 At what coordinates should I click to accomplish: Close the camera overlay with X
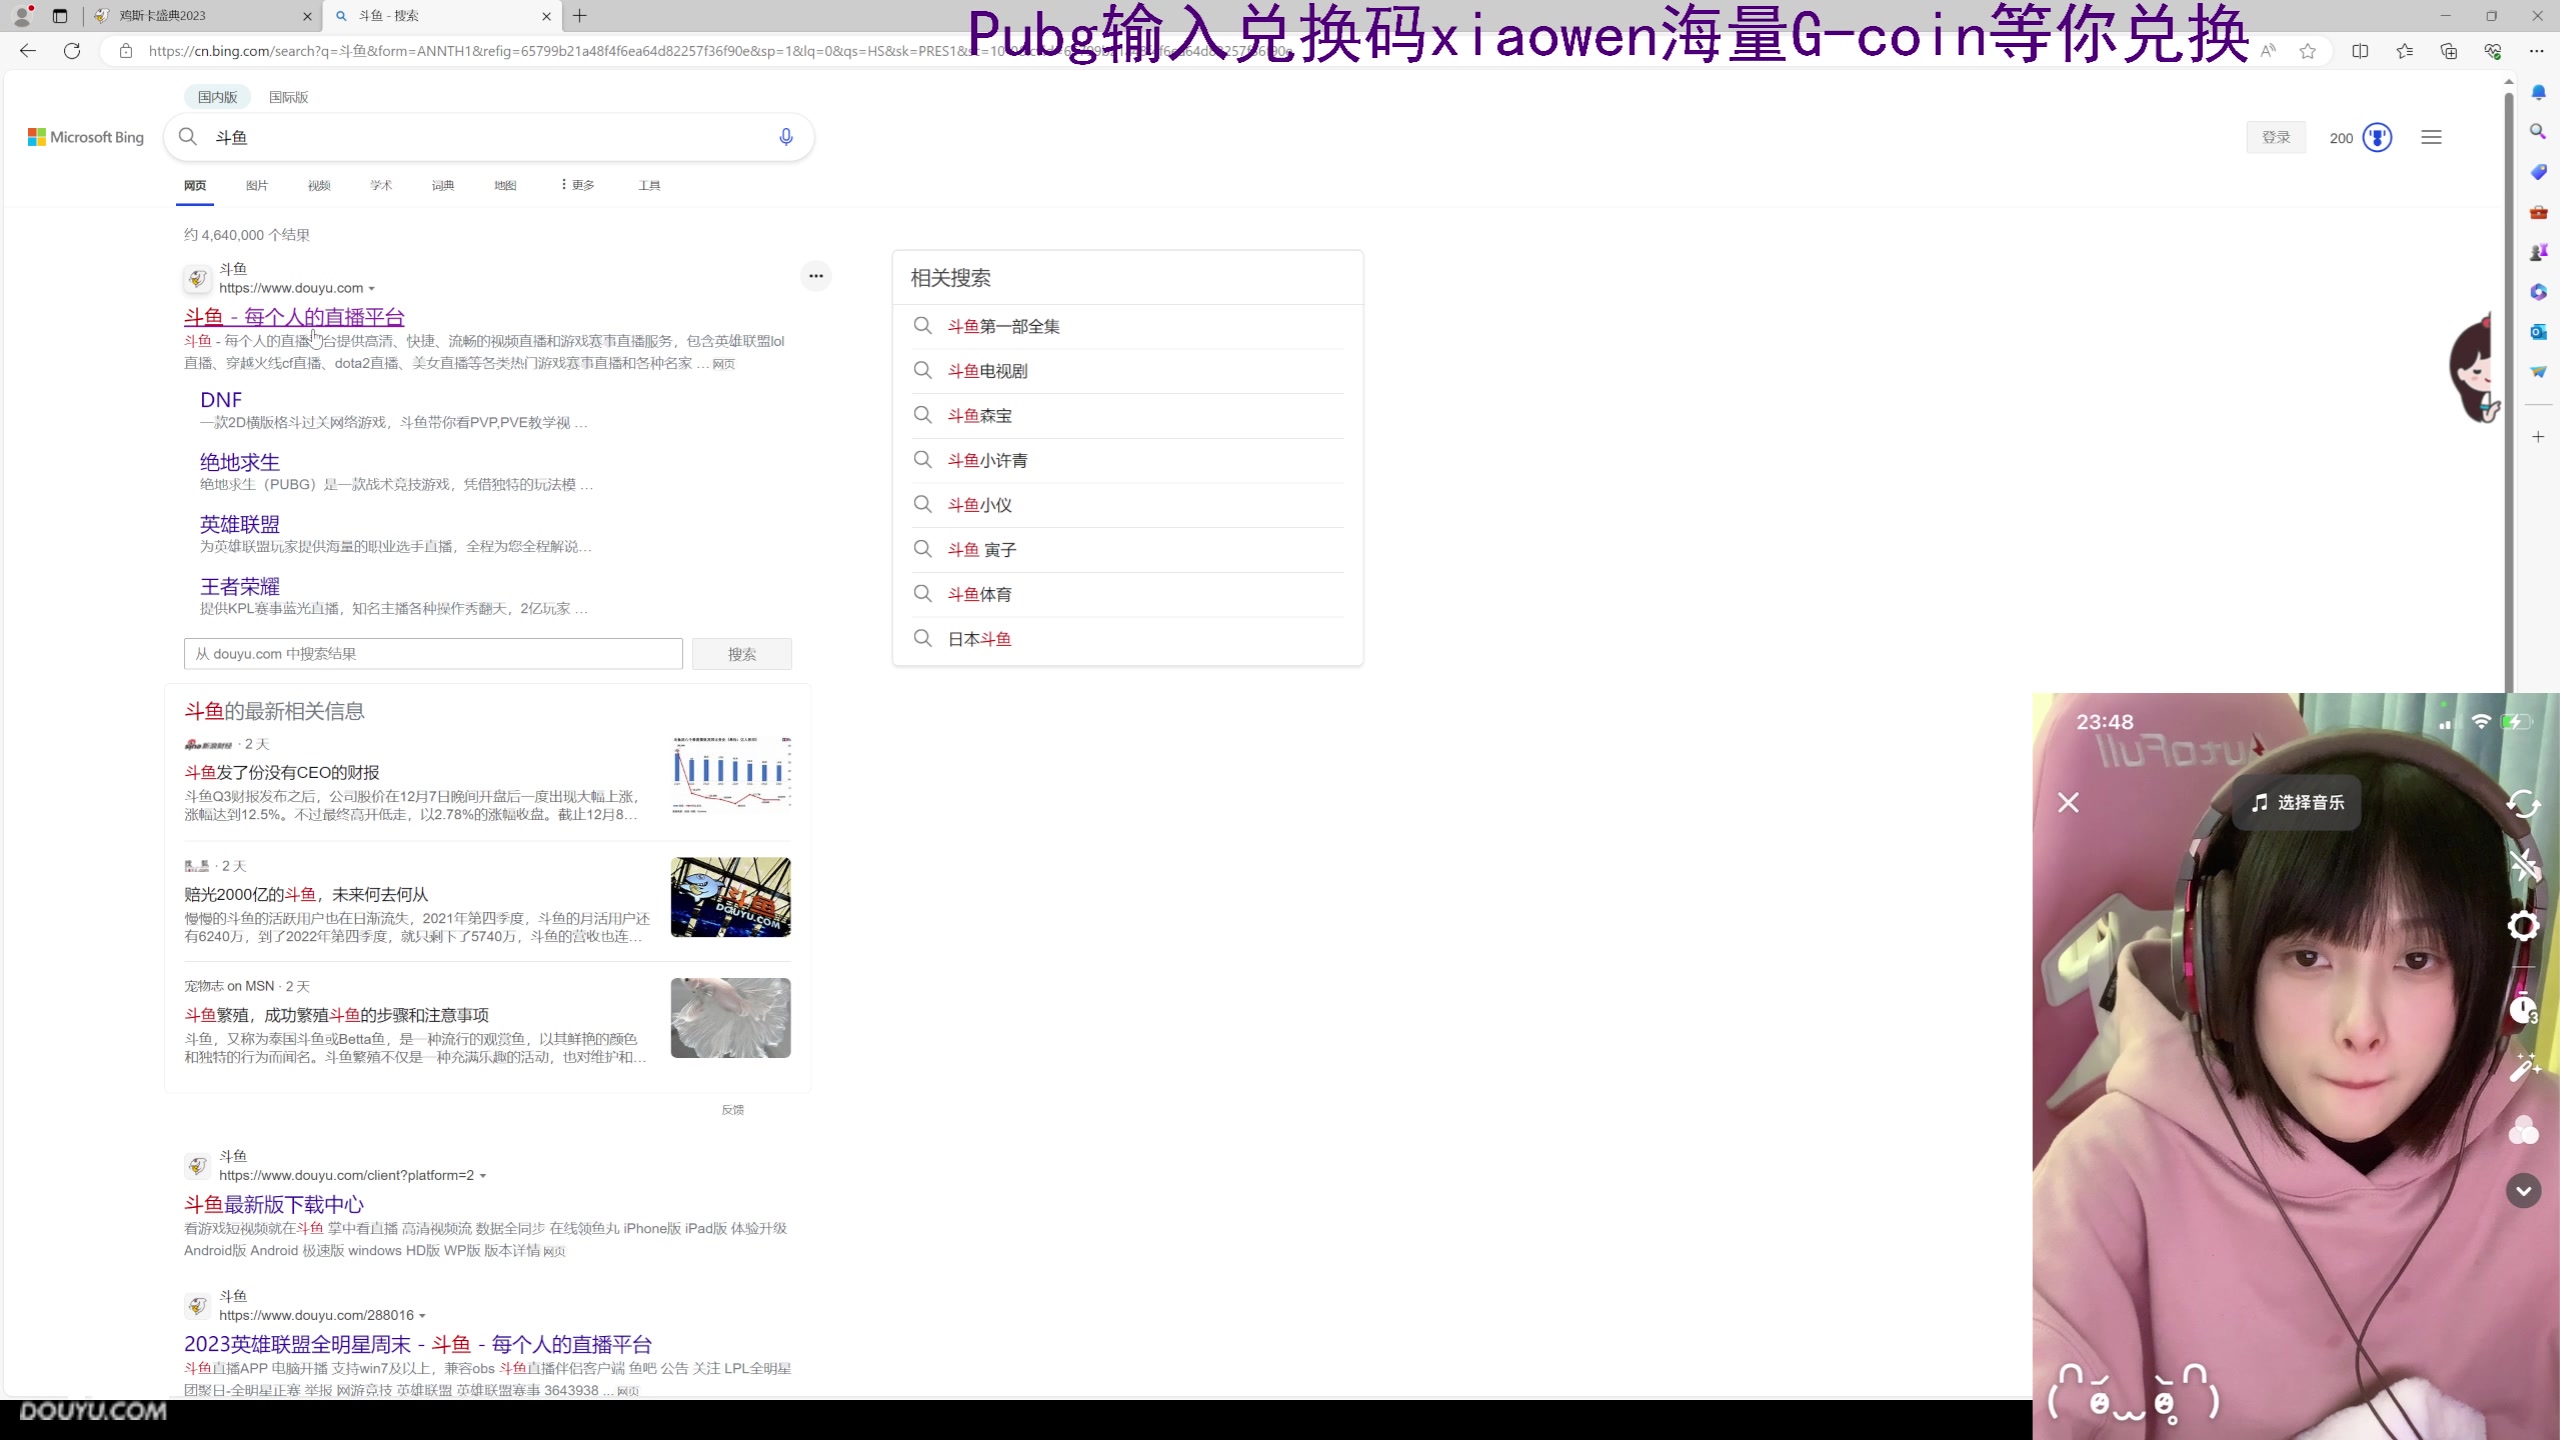2068,803
